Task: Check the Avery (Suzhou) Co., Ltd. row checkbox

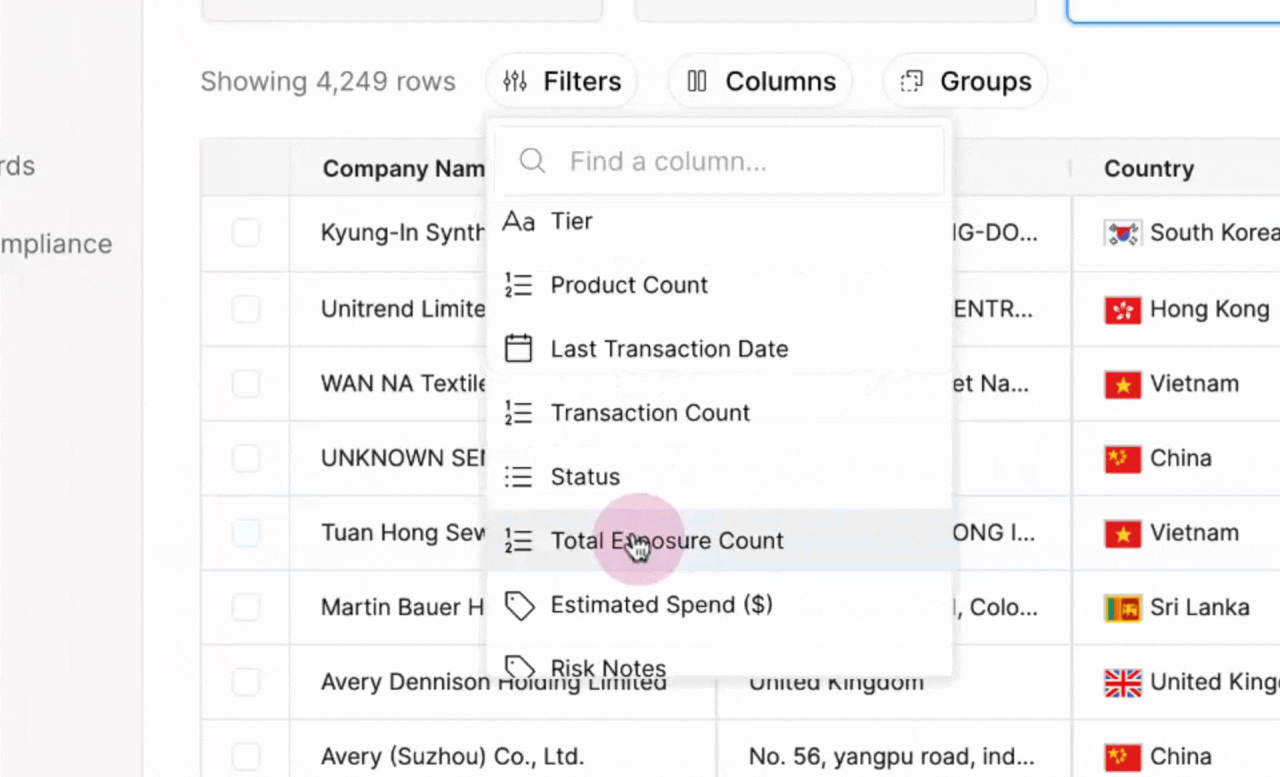Action: pyautogui.click(x=246, y=756)
